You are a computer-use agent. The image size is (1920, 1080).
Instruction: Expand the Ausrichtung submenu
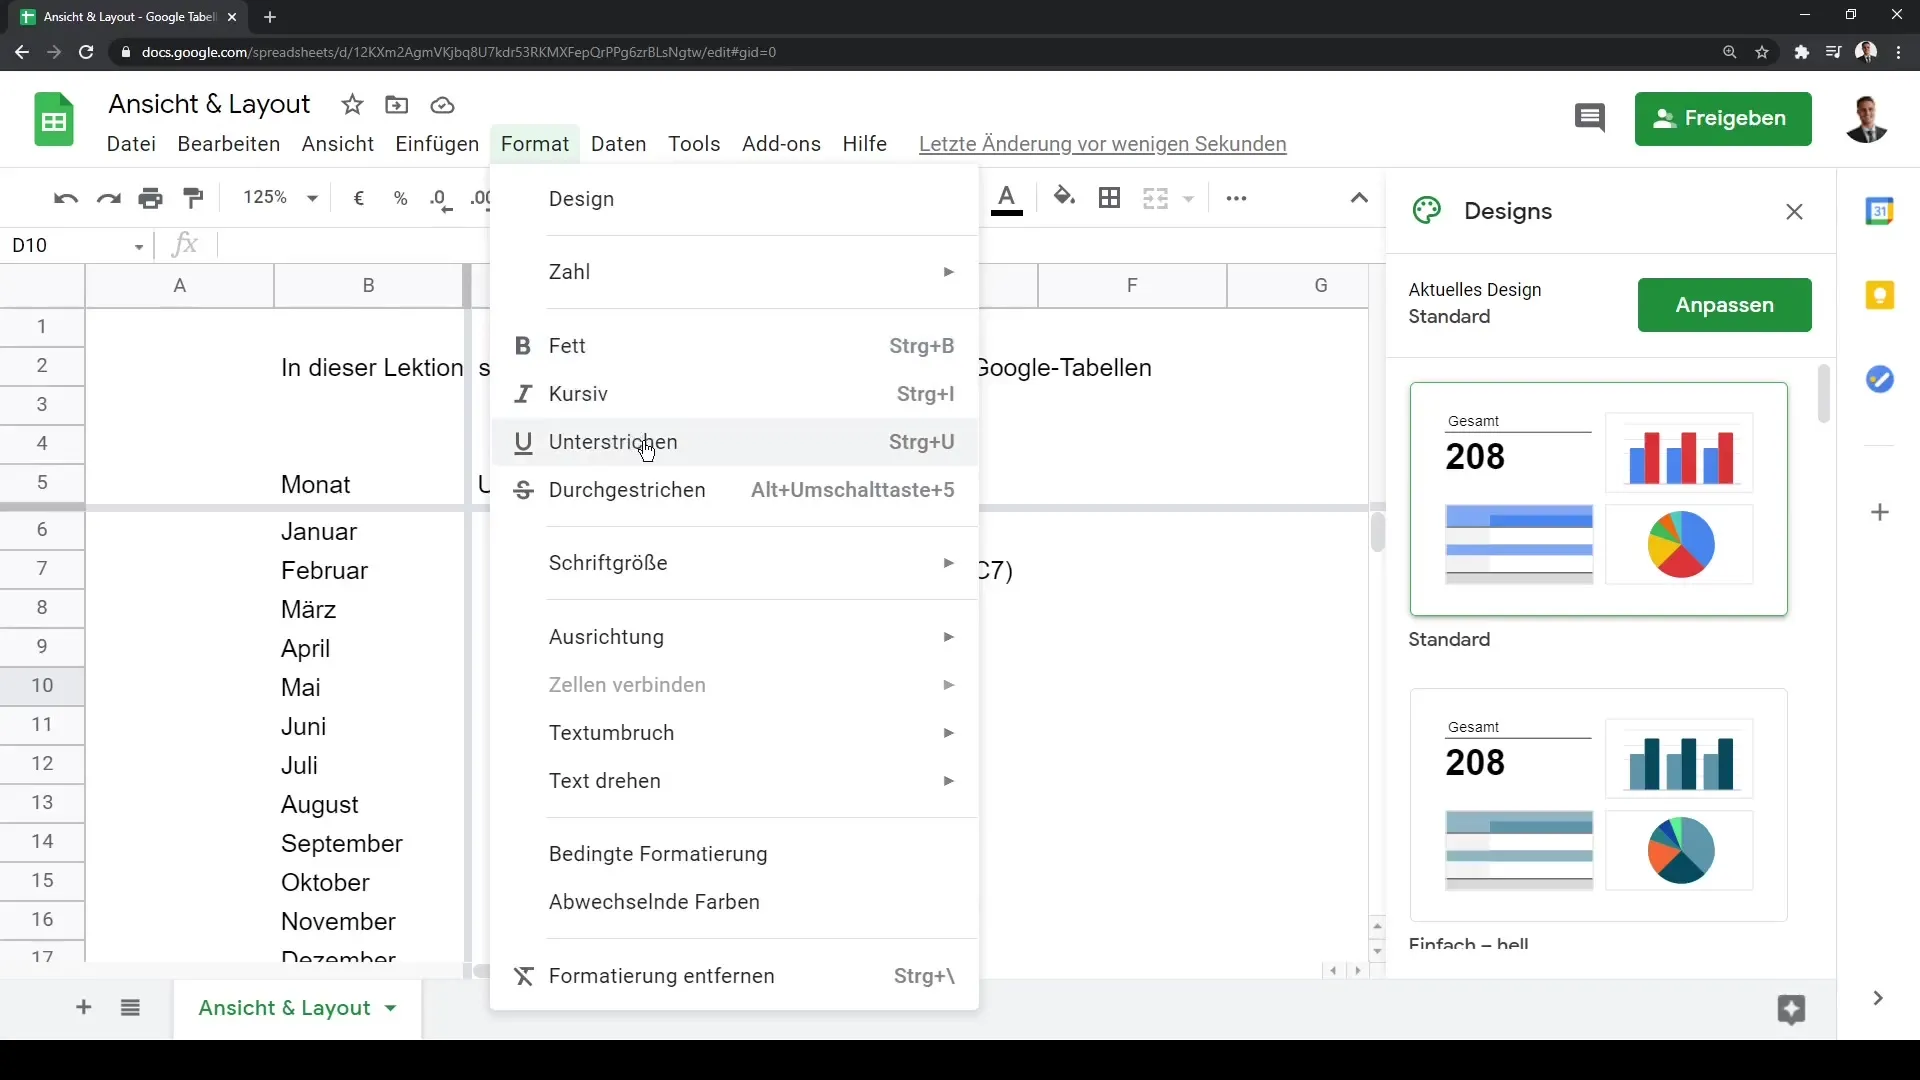[607, 636]
